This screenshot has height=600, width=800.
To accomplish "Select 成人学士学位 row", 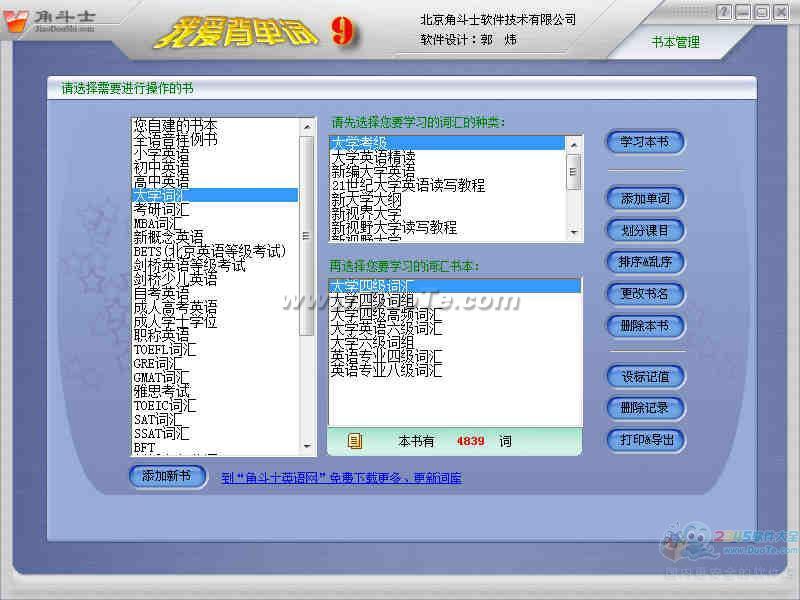I will tap(215, 321).
